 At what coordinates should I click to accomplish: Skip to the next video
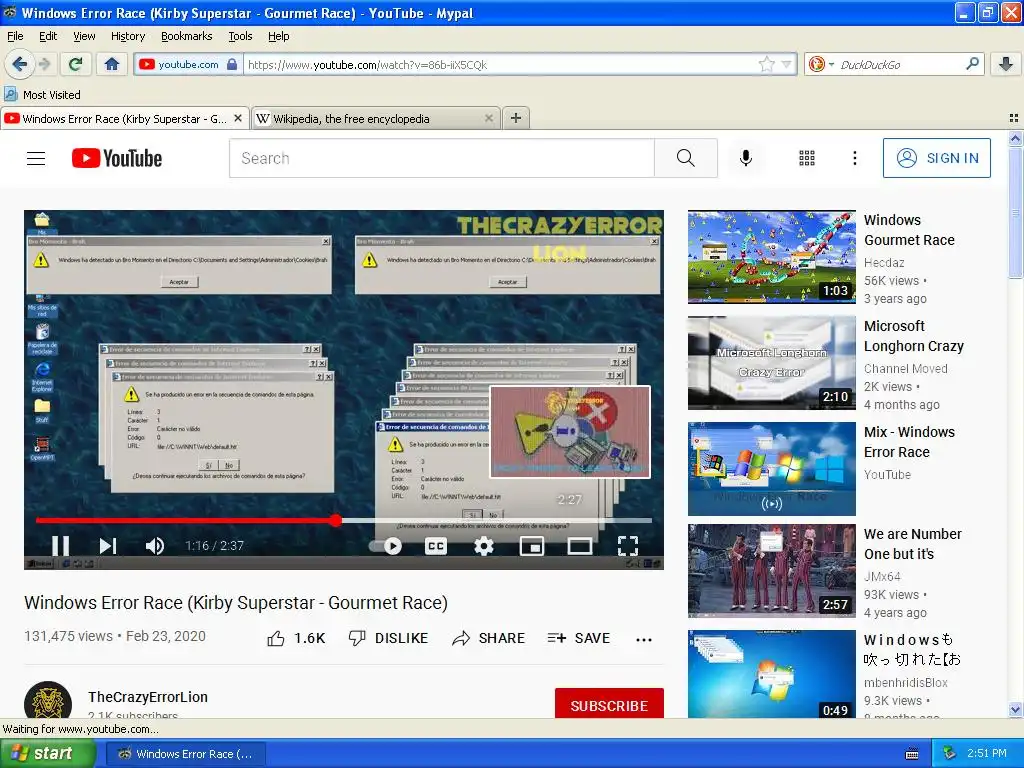coord(108,545)
